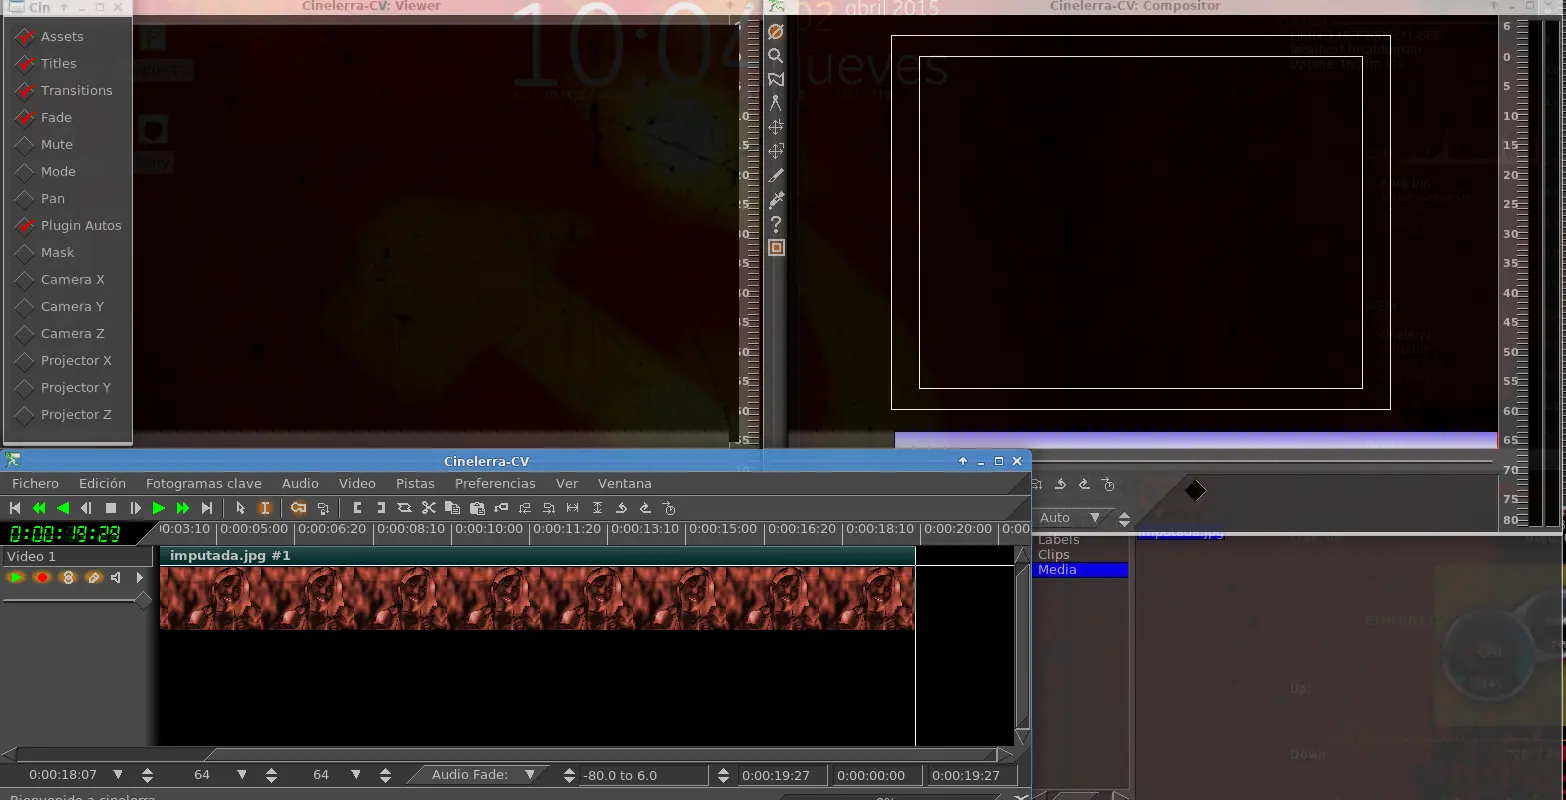Image resolution: width=1566 pixels, height=800 pixels.
Task: Set the Out point bracket
Action: [x=381, y=508]
